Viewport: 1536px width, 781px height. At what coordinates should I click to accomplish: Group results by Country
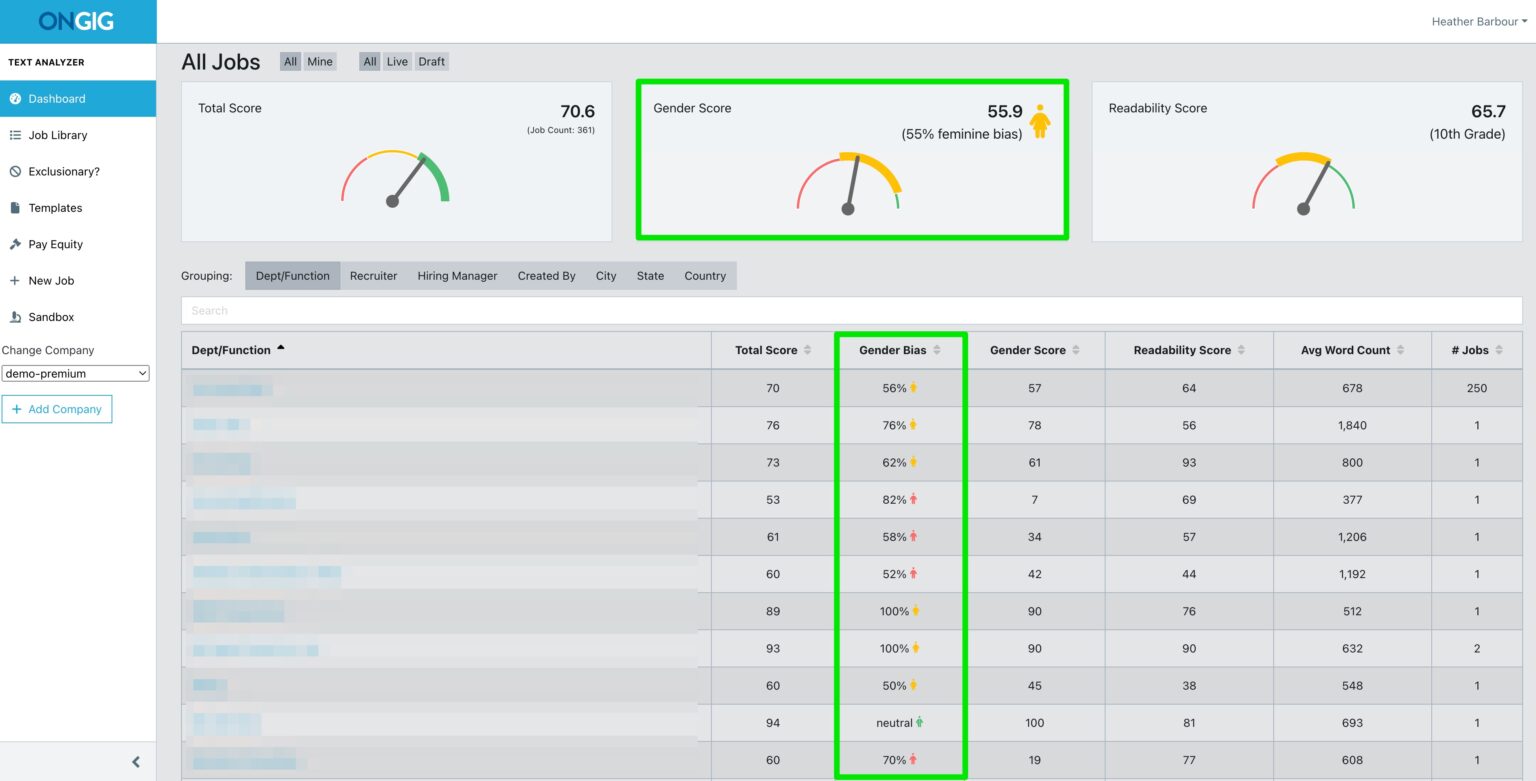(x=705, y=275)
